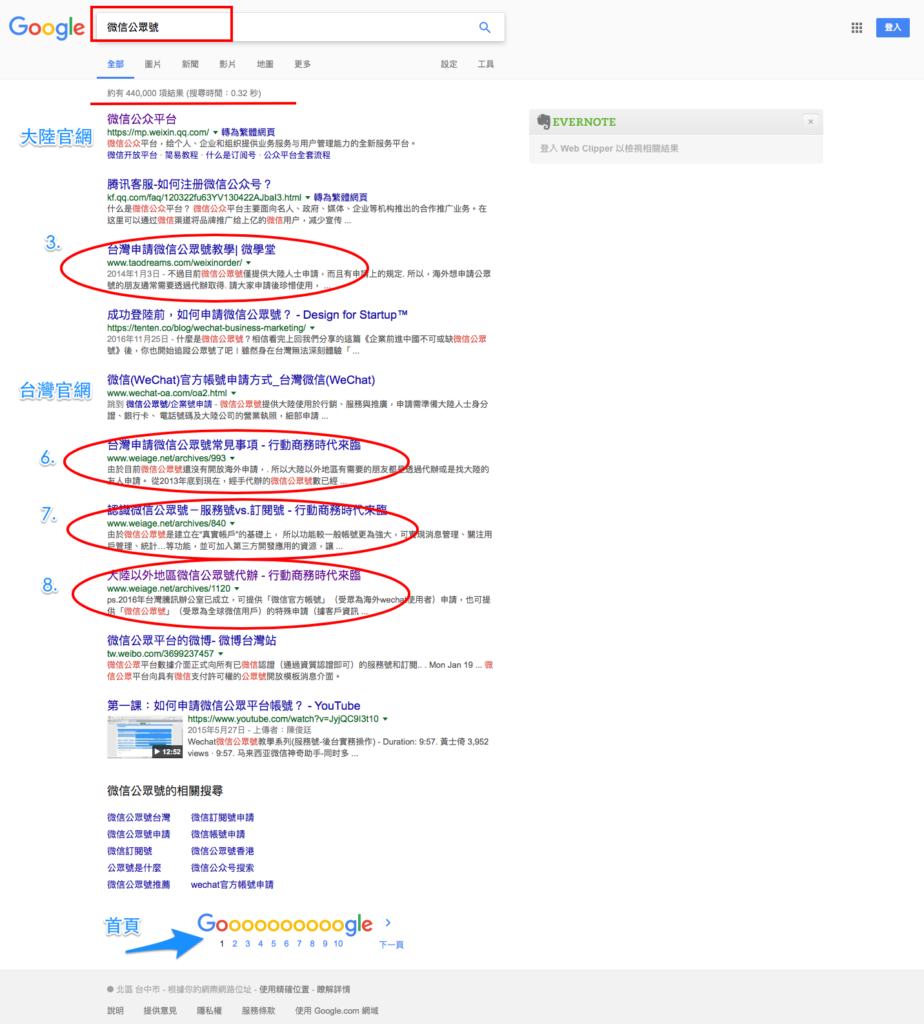Open the 台灣申請微信公眾號常見事項 result
Viewport: 924px width, 1024px height.
pos(234,445)
